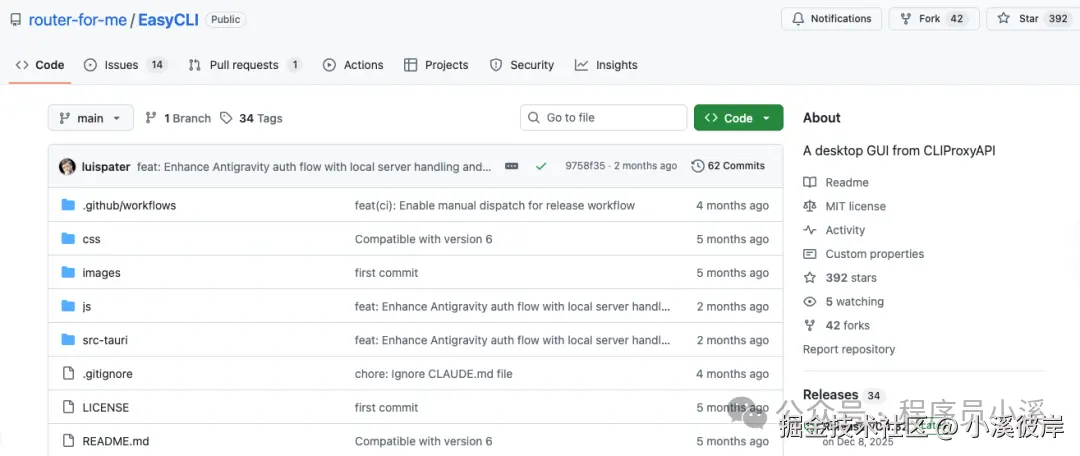
Task: Open the .github/workflows folder
Action: (129, 205)
